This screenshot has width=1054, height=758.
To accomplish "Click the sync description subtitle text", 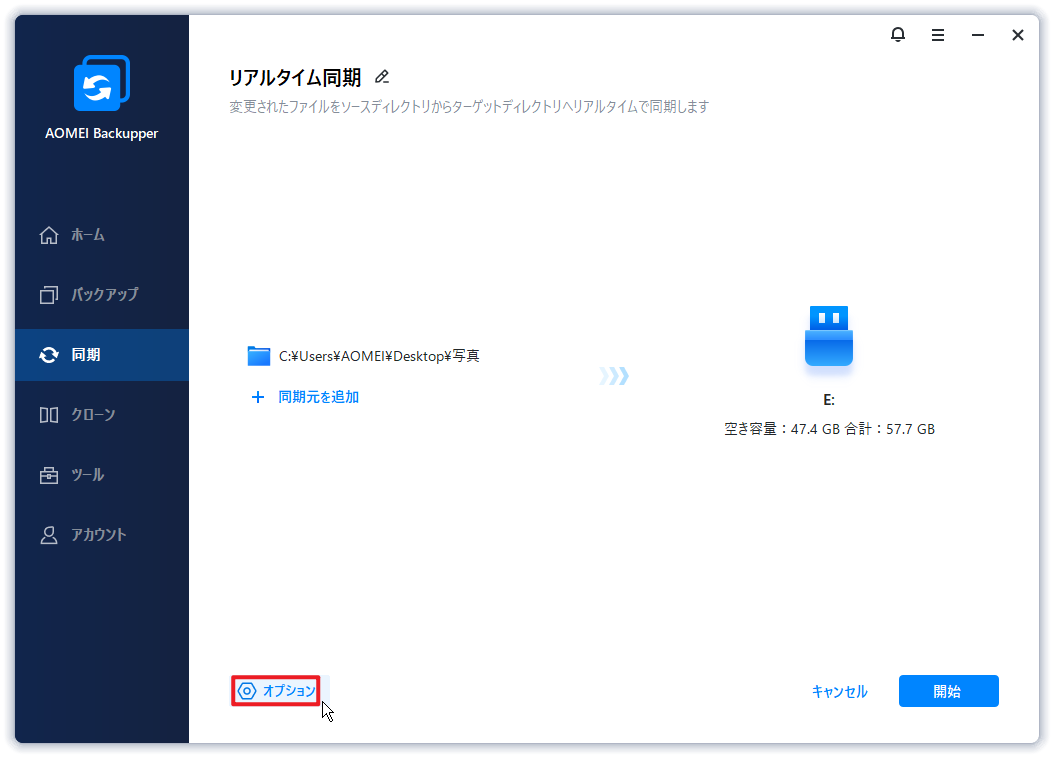I will (469, 107).
